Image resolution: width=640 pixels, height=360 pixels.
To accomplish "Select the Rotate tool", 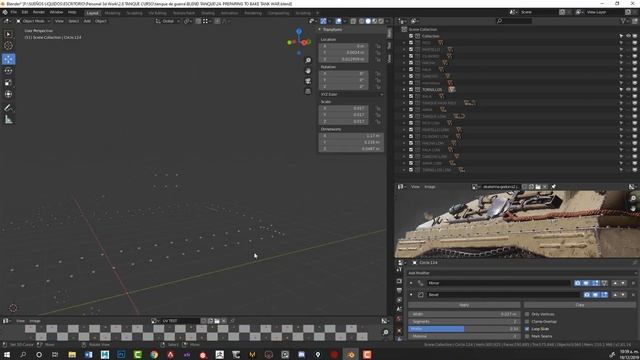I will coord(8,71).
